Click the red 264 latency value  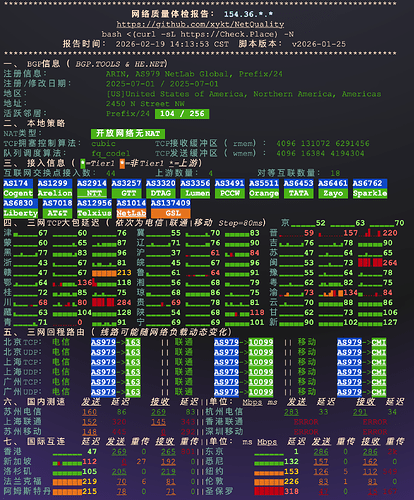coord(390,263)
